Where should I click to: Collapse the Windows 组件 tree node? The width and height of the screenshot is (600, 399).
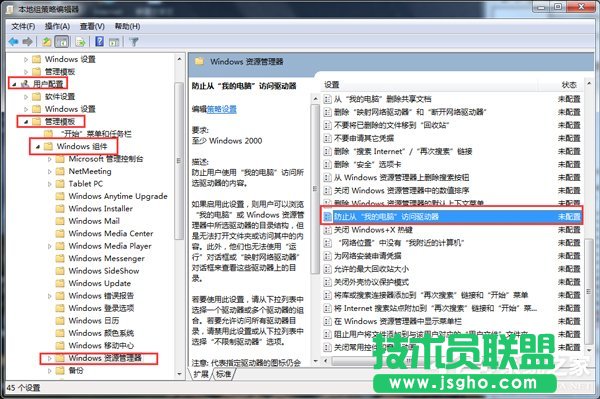[38, 147]
